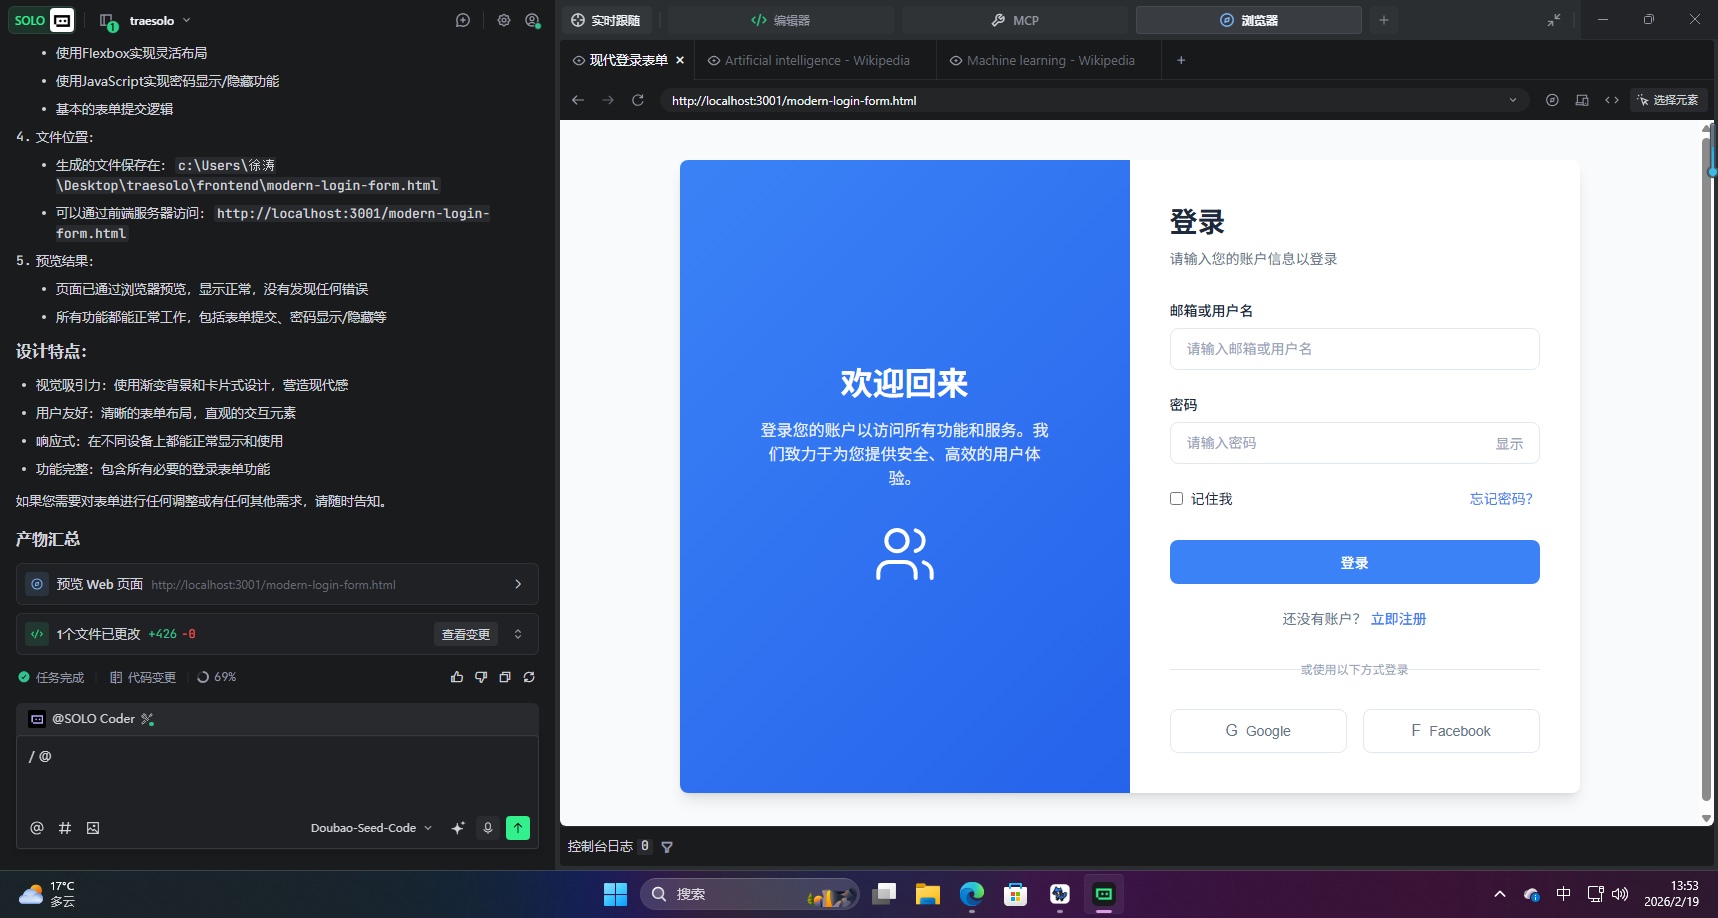Image resolution: width=1718 pixels, height=918 pixels.
Task: Expand the file changes options chevron near 查看变更
Action: coord(518,633)
